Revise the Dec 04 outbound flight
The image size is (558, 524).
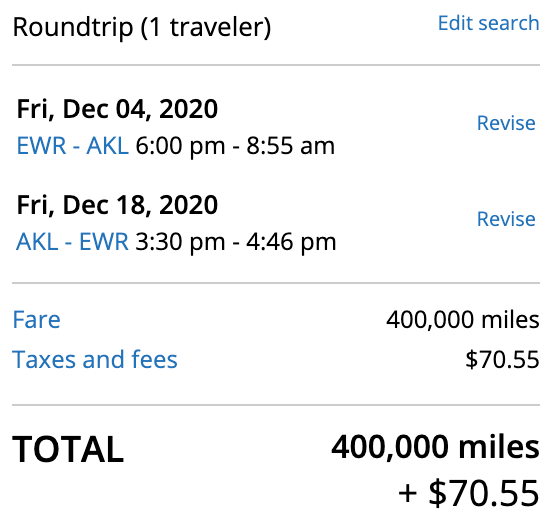point(506,123)
